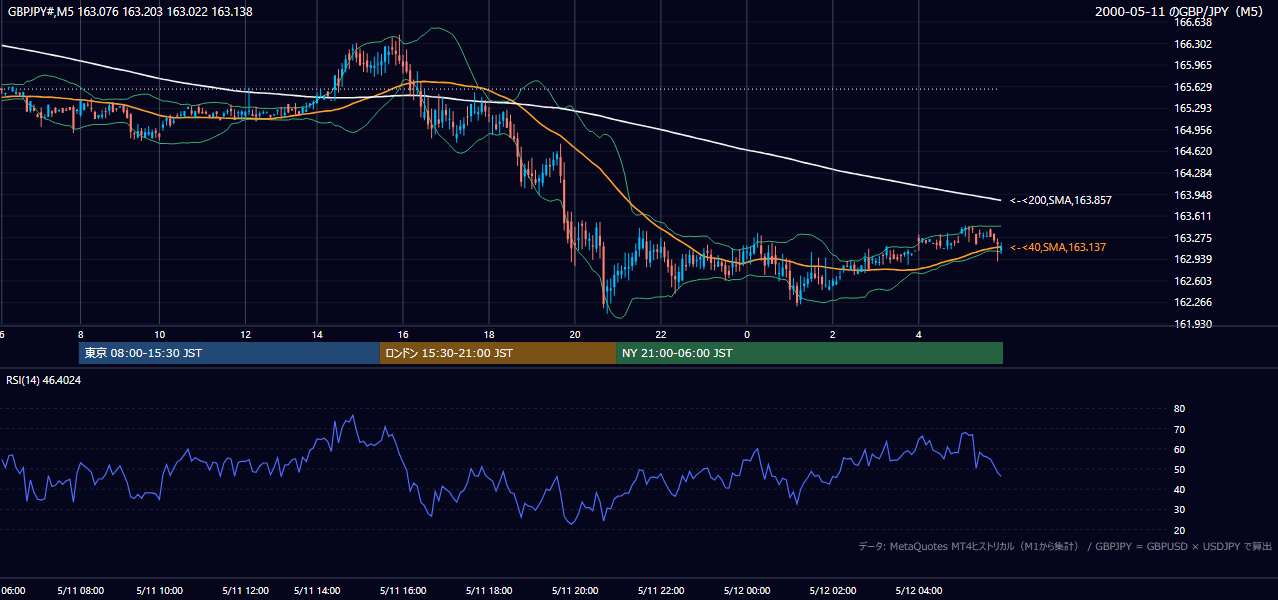Click hour label 16 under price chart

[403, 333]
